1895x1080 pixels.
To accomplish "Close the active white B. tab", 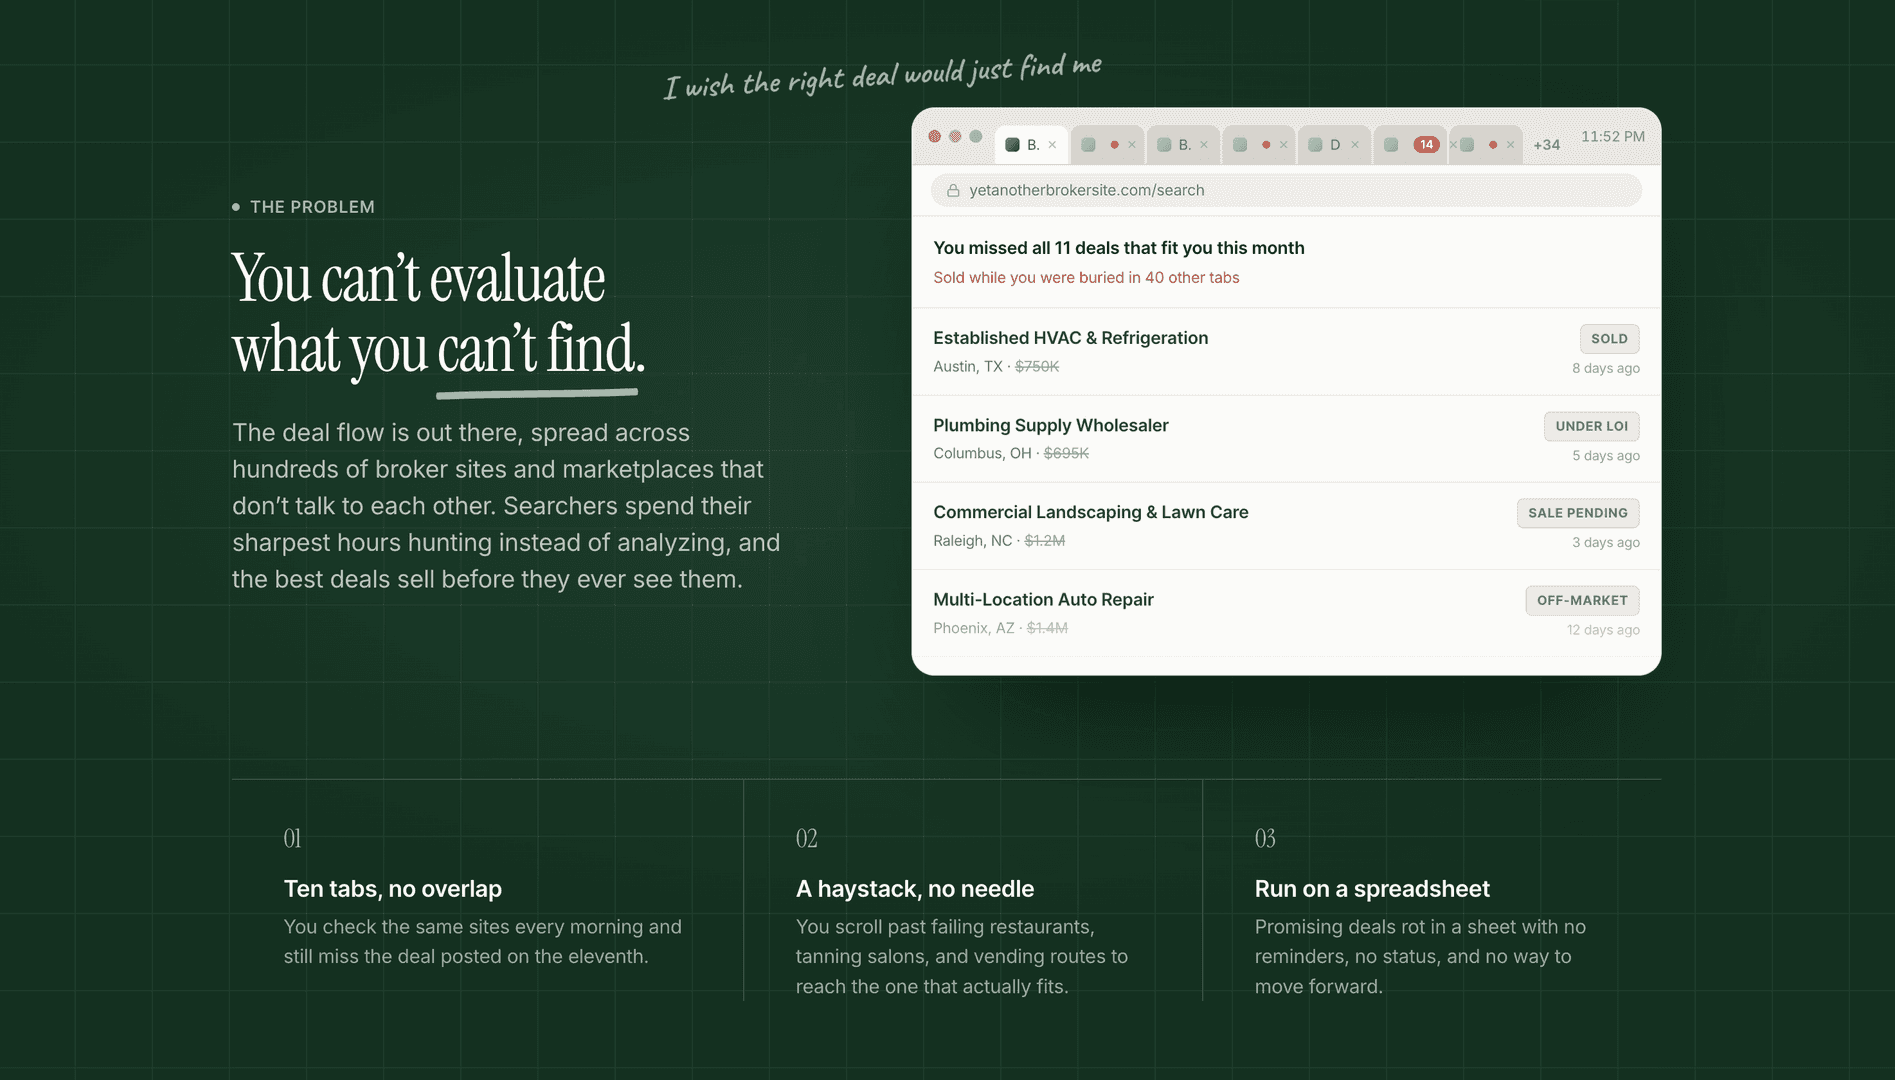I will click(x=1052, y=145).
